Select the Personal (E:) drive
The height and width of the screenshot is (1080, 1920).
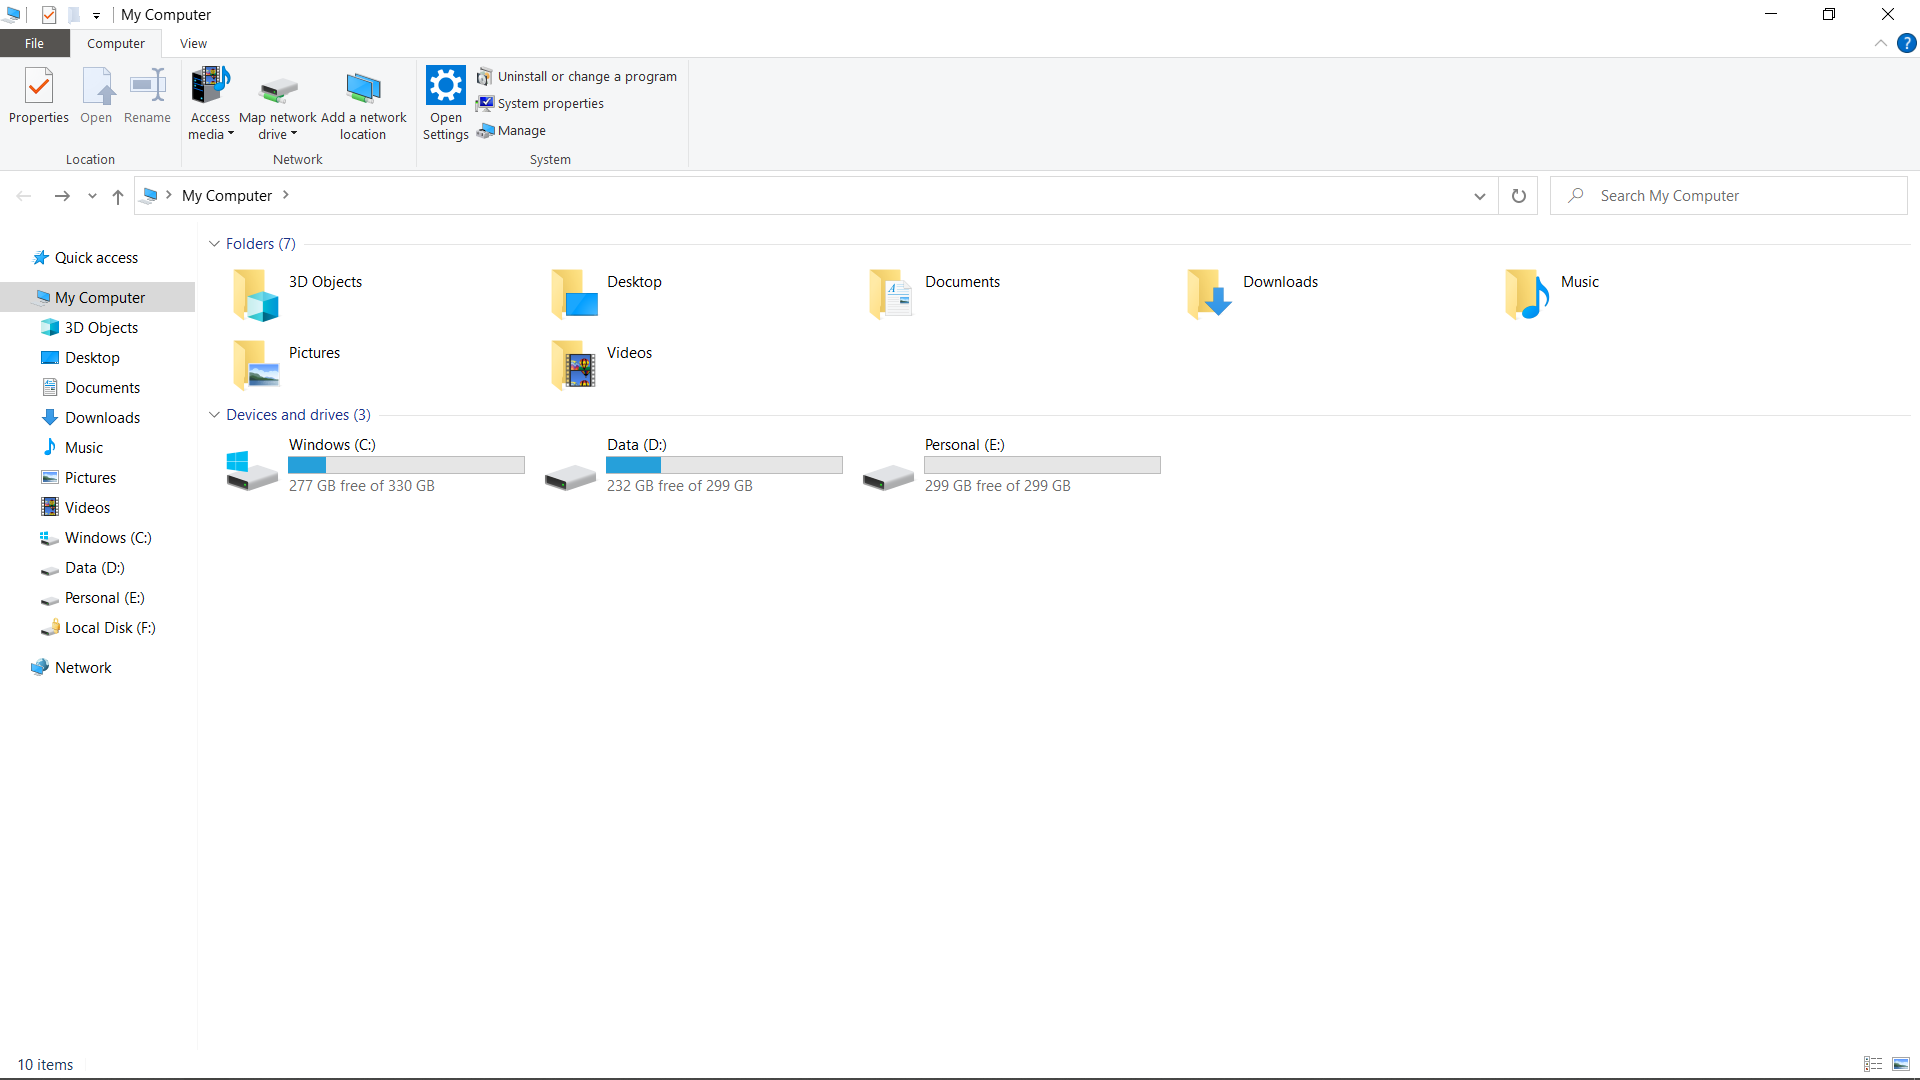click(x=1011, y=466)
